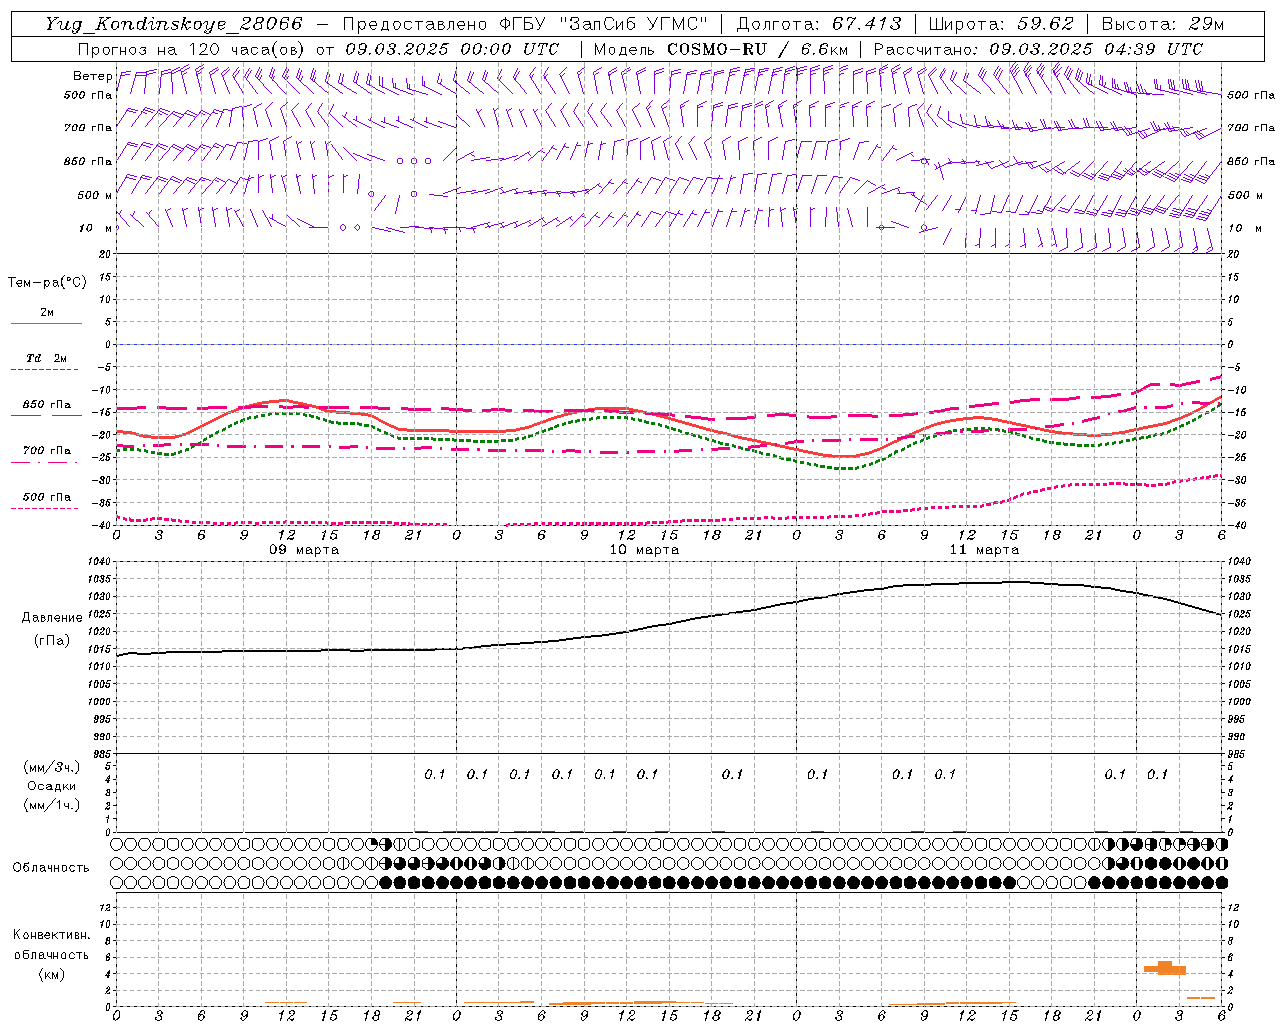Click the Td 2м legend label
The image size is (1280, 1024).
pyautogui.click(x=46, y=358)
